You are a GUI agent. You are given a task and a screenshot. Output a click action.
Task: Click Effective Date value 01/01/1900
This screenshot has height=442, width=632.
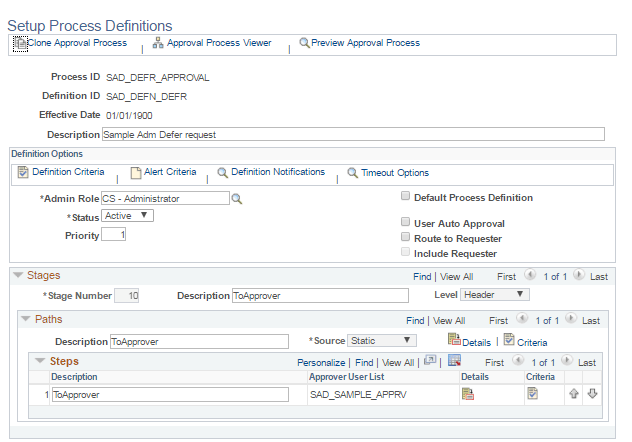point(129,116)
